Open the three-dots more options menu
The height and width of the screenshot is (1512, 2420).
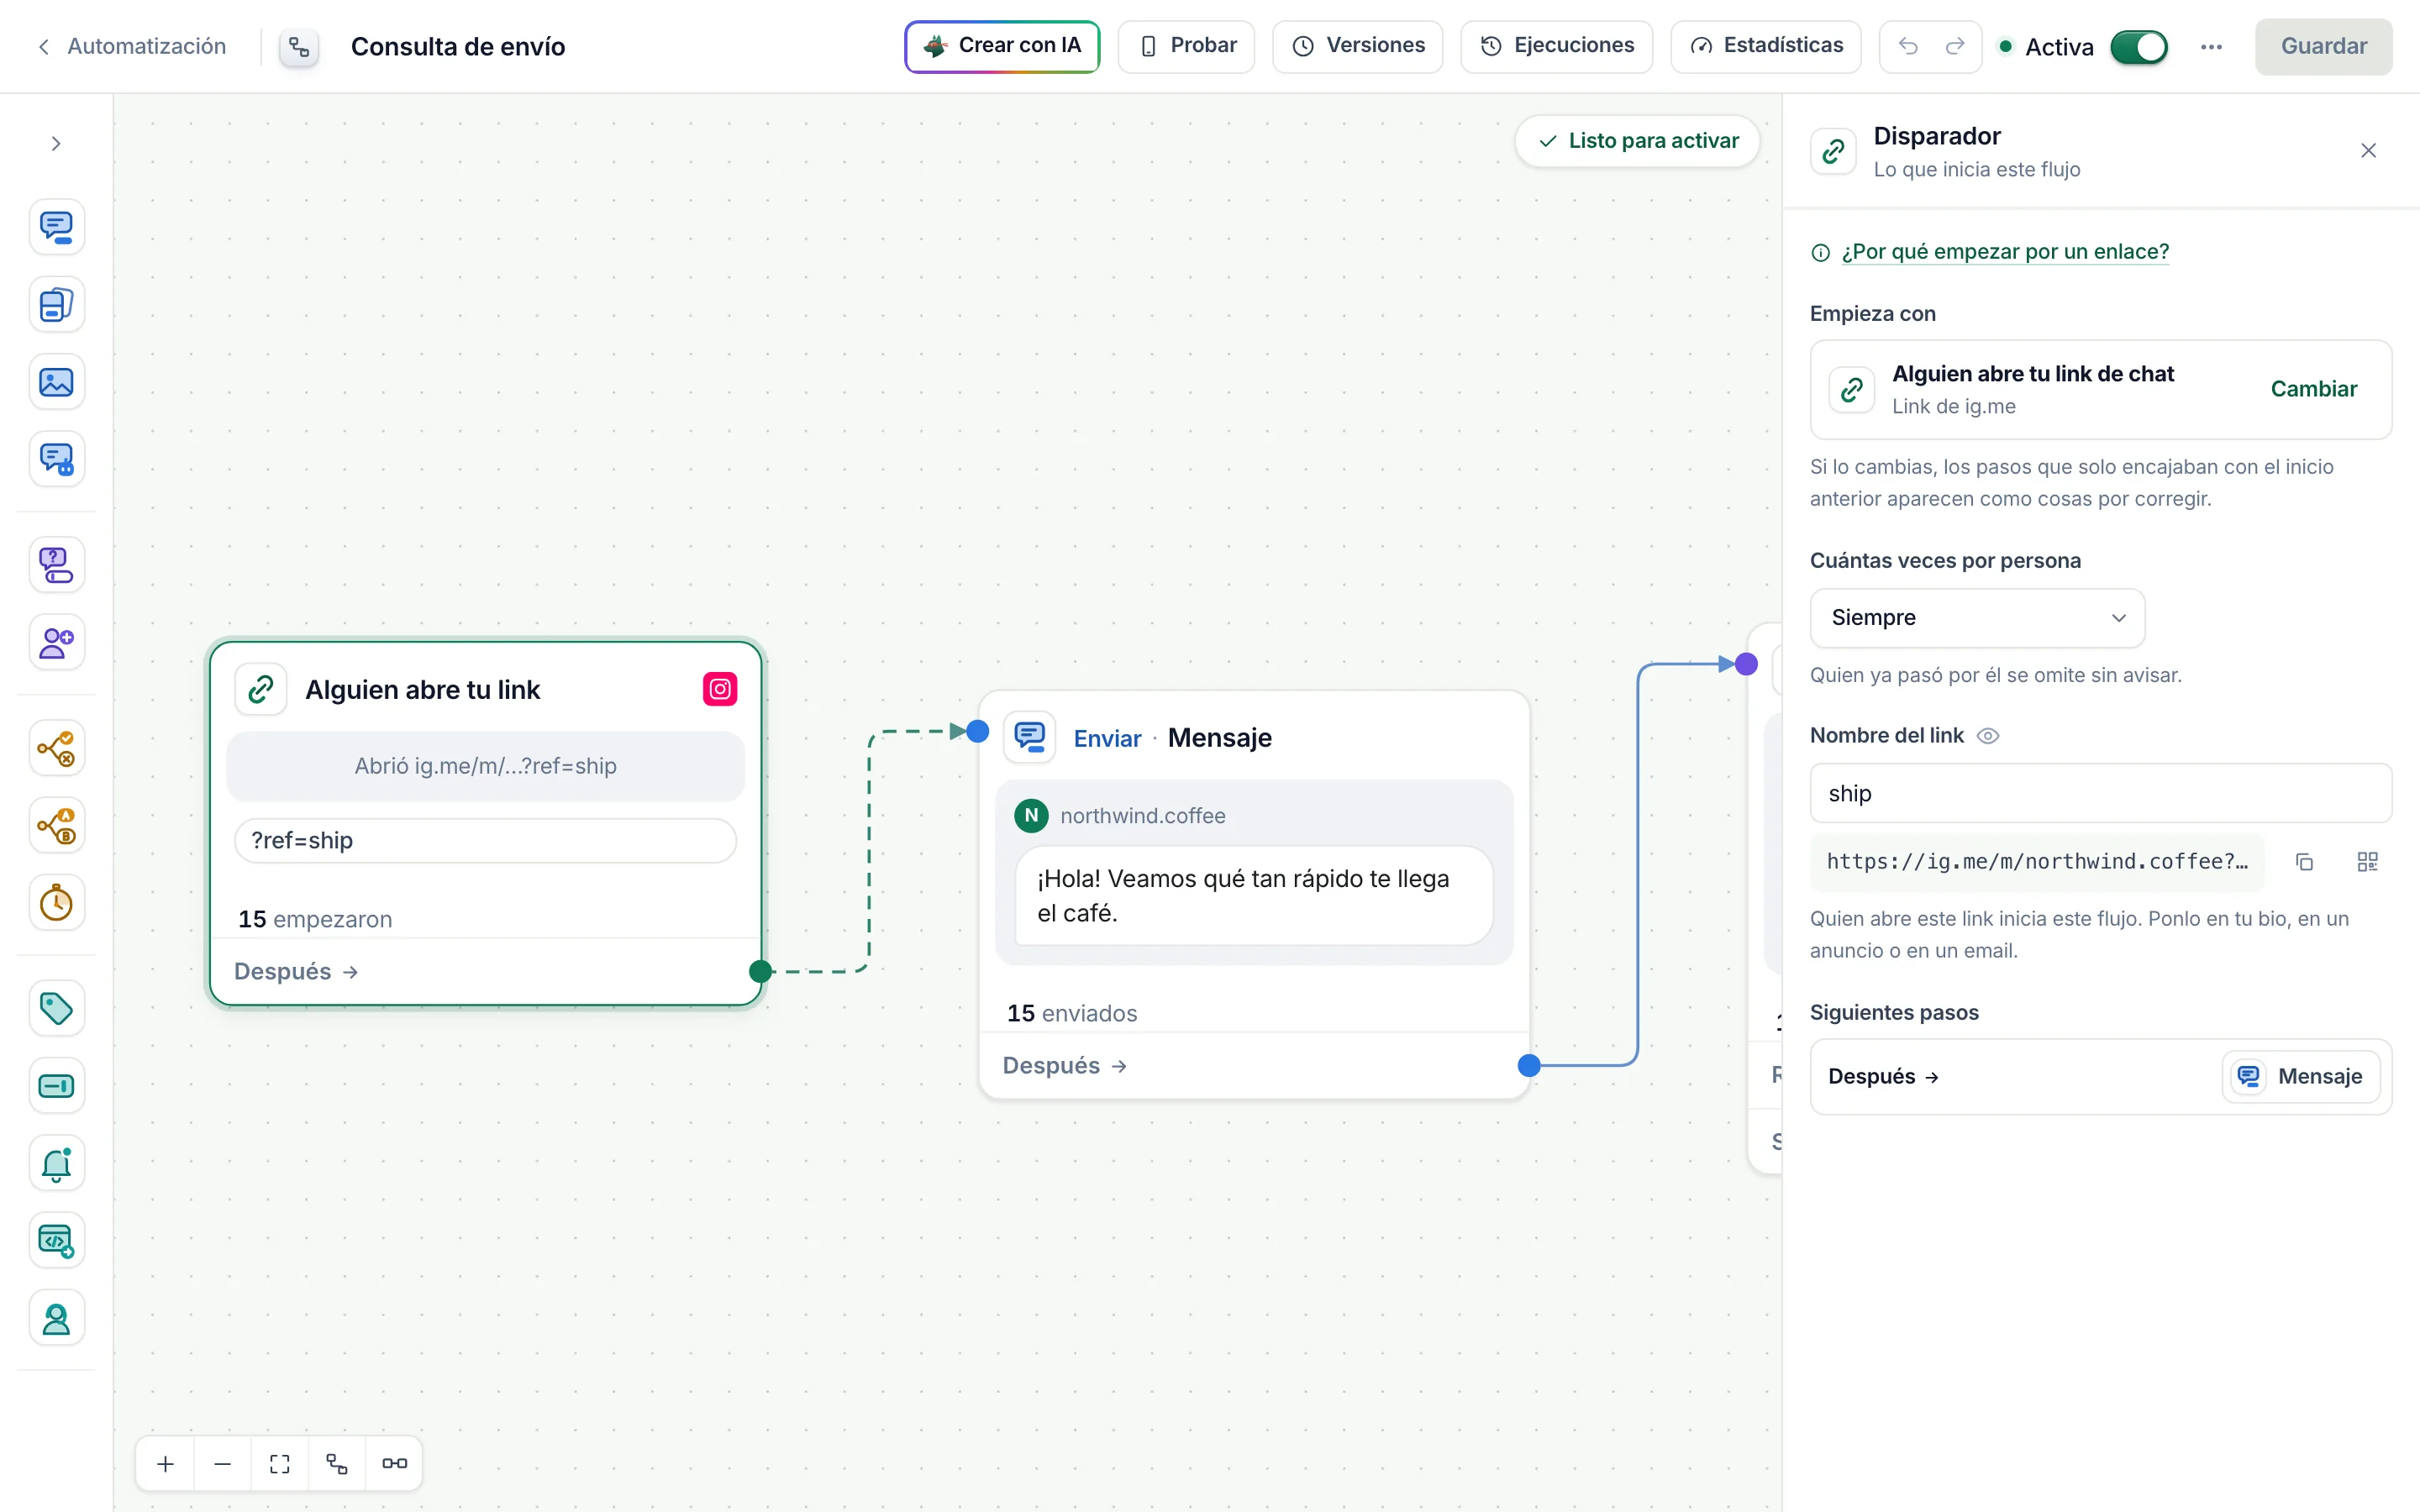click(2211, 47)
